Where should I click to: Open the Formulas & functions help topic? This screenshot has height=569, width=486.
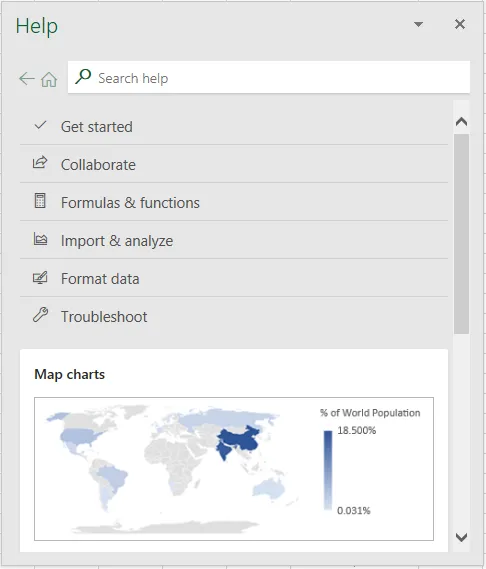pos(234,202)
